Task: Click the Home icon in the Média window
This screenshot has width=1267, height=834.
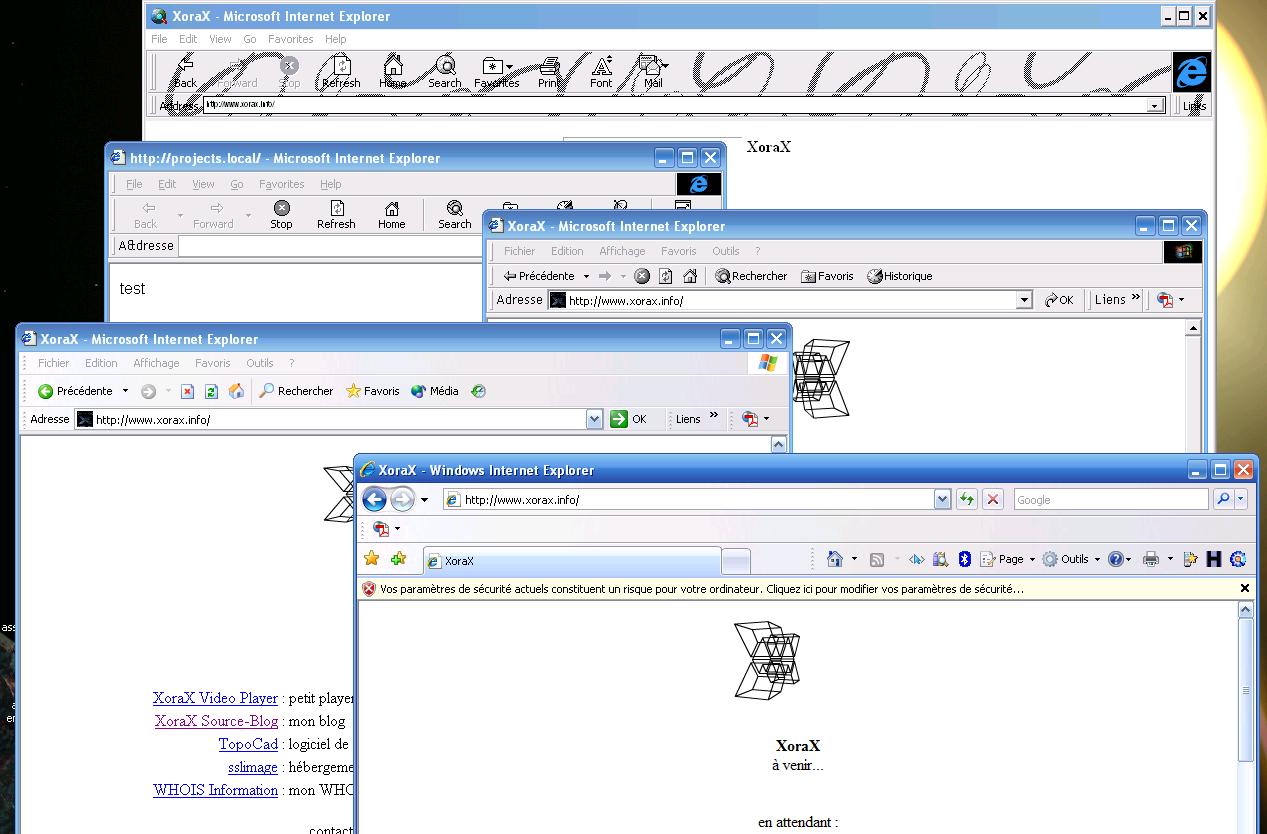Action: (x=236, y=391)
